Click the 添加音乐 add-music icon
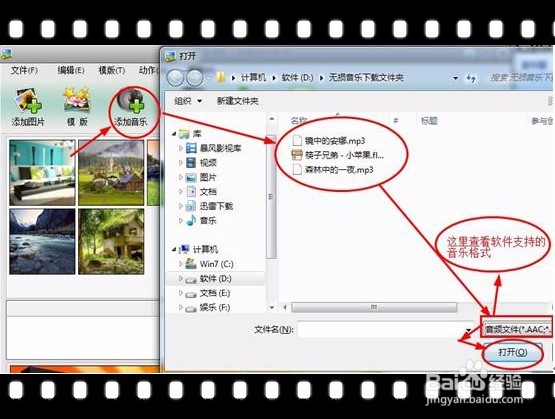The image size is (555, 419). tap(131, 102)
